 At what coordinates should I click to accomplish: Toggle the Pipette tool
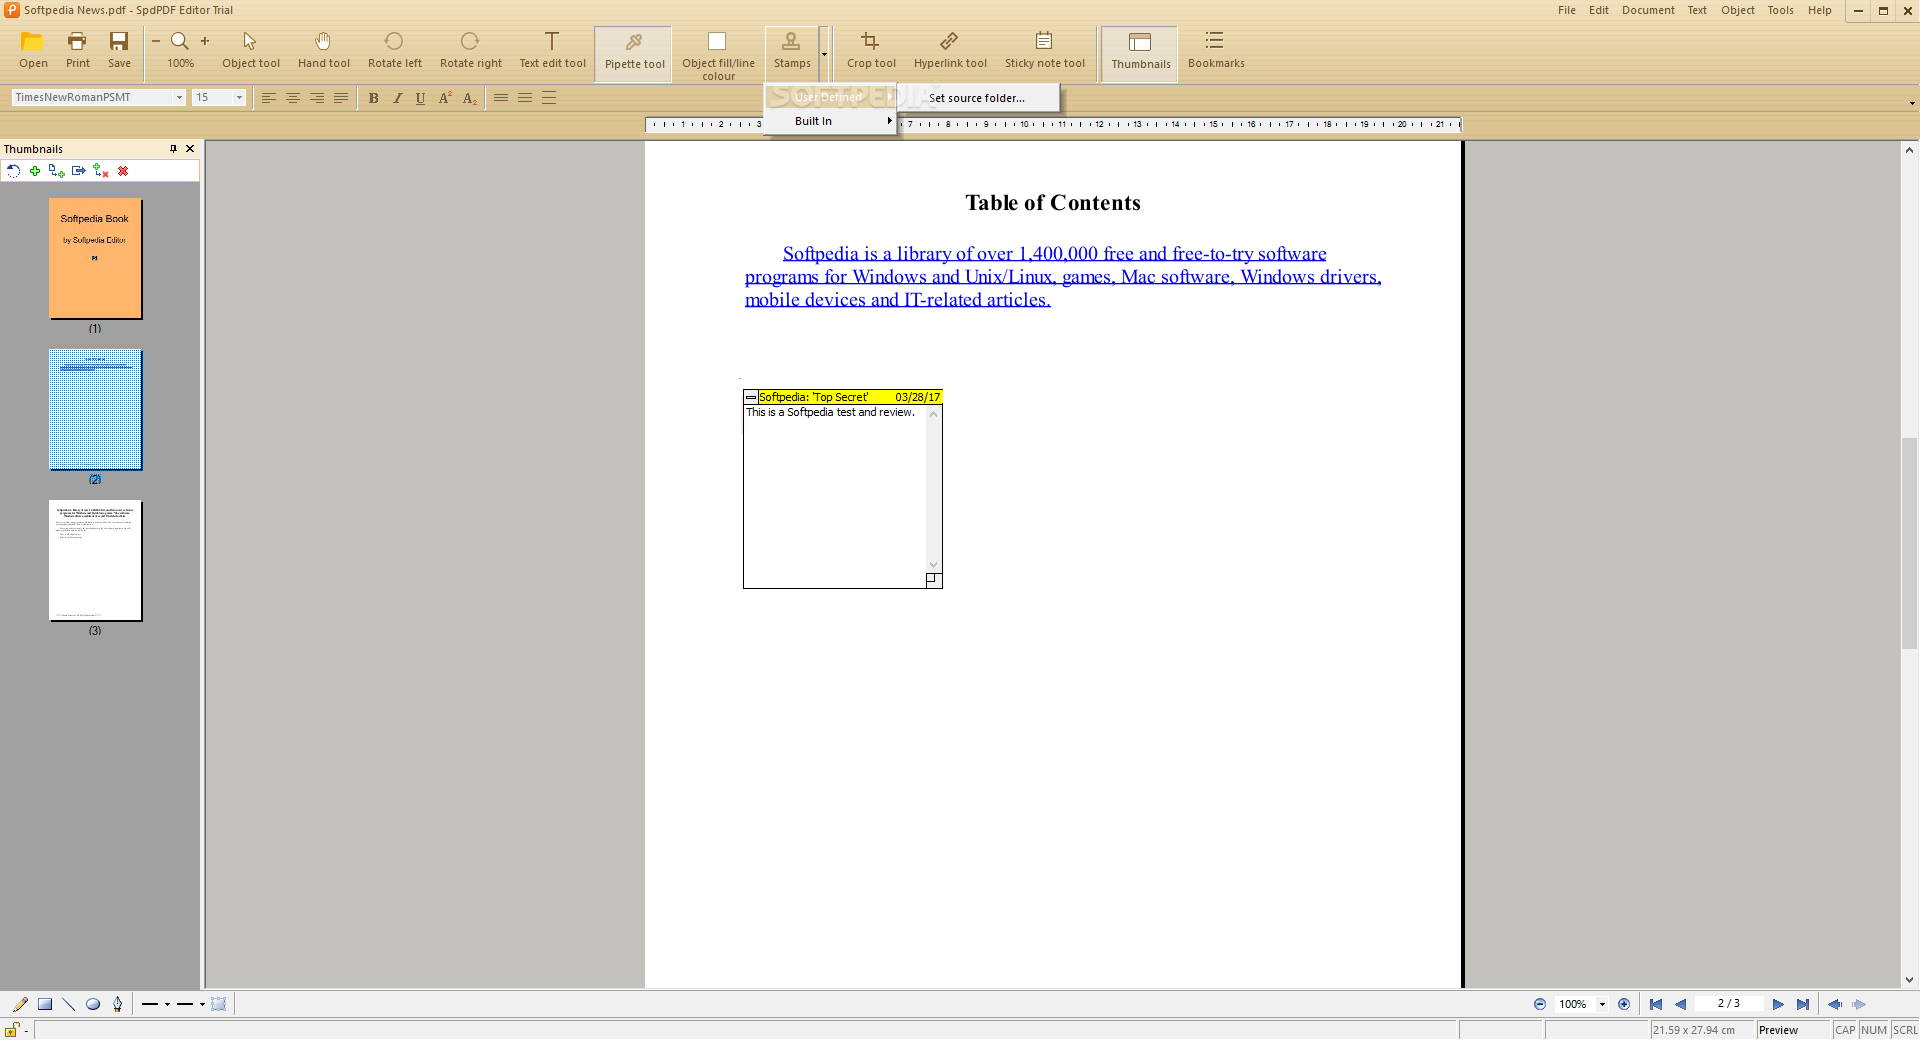pos(634,53)
